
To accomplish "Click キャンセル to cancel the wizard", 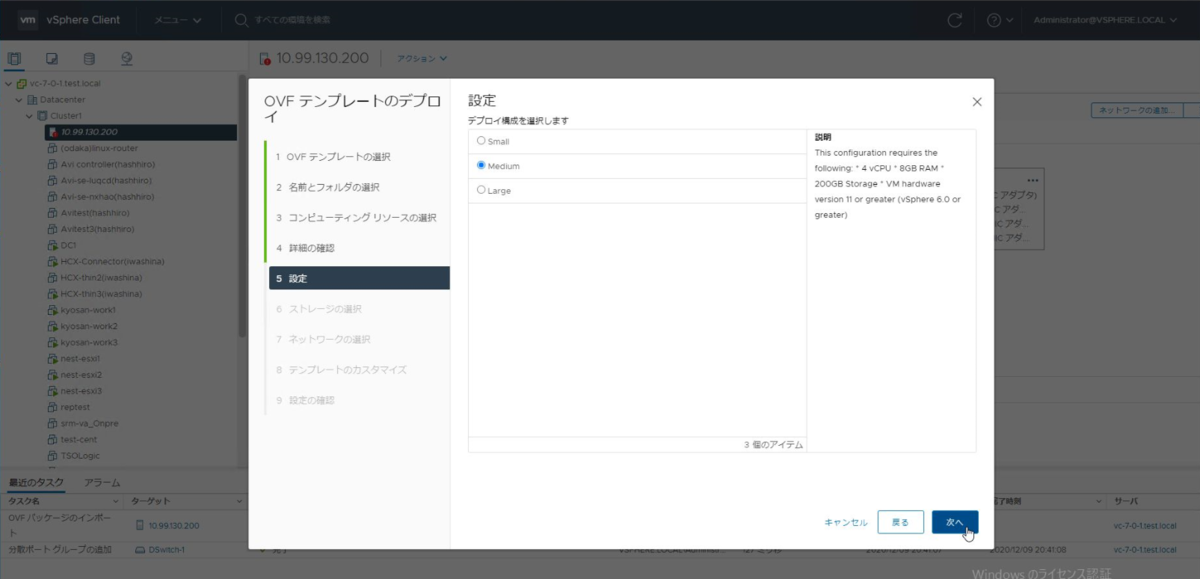I will (x=845, y=522).
